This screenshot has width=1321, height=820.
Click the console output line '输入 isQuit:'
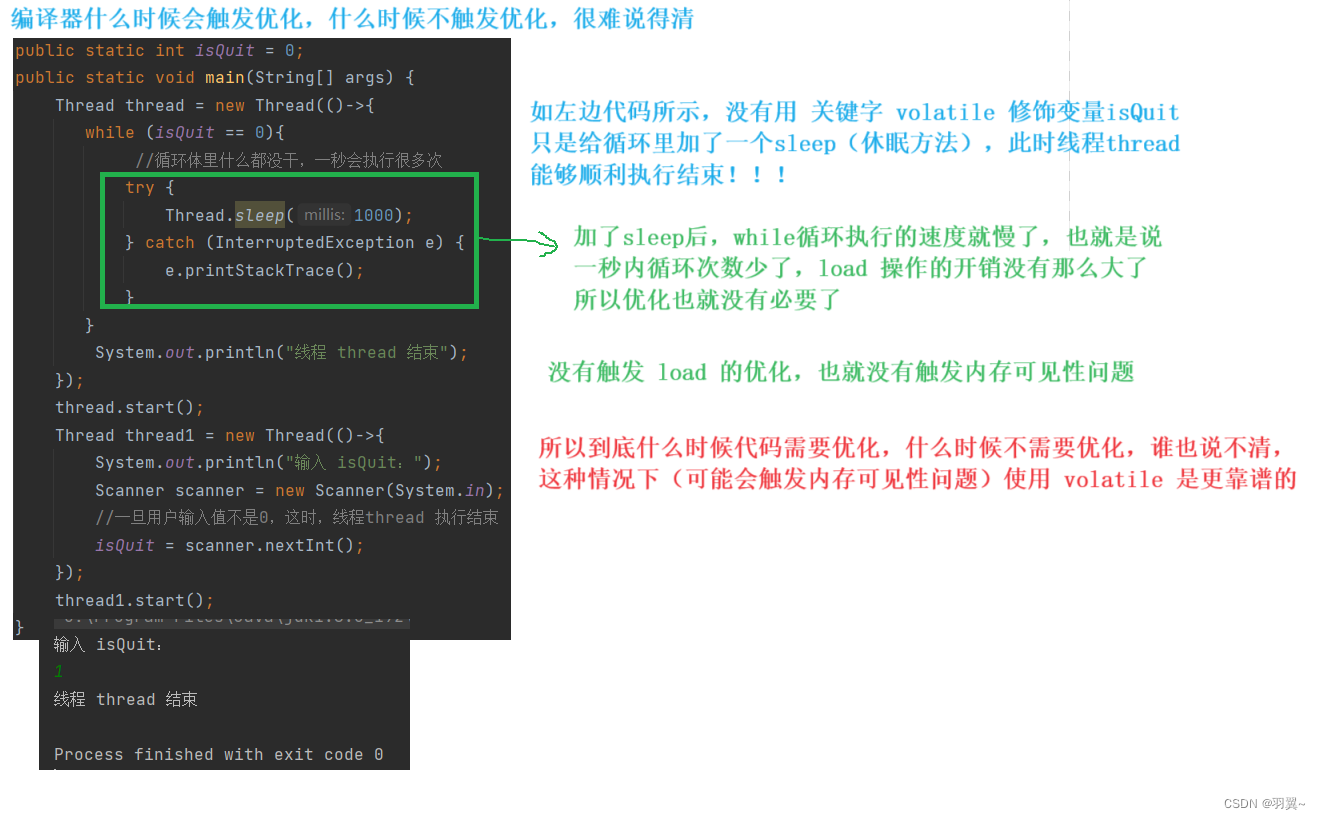(x=109, y=644)
